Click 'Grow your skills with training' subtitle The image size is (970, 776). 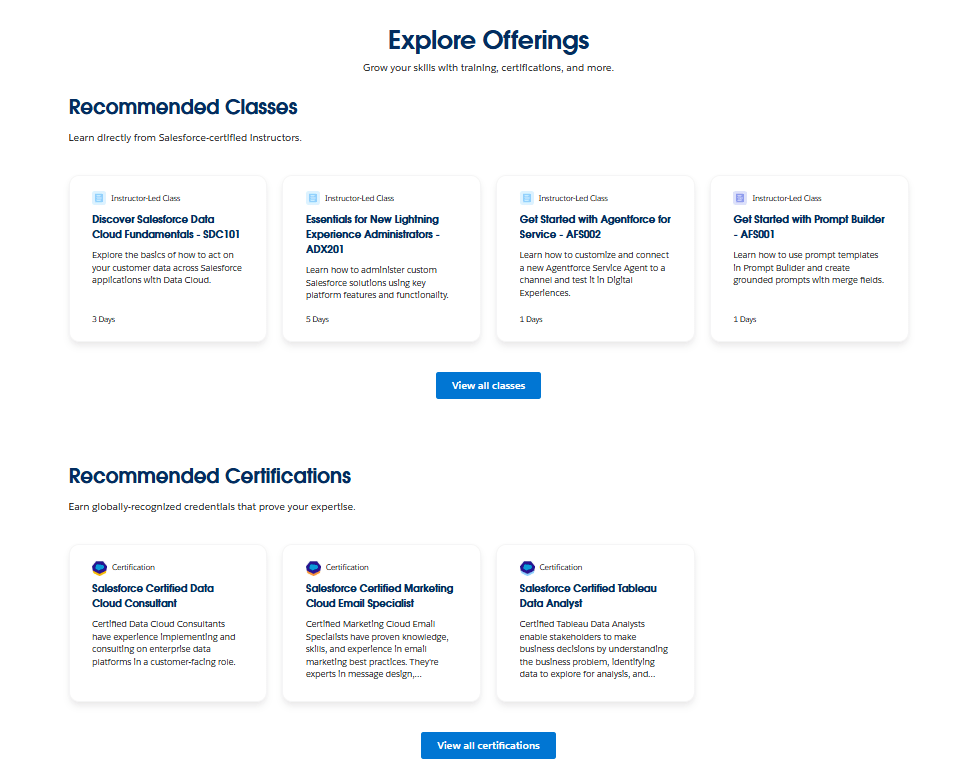488,68
